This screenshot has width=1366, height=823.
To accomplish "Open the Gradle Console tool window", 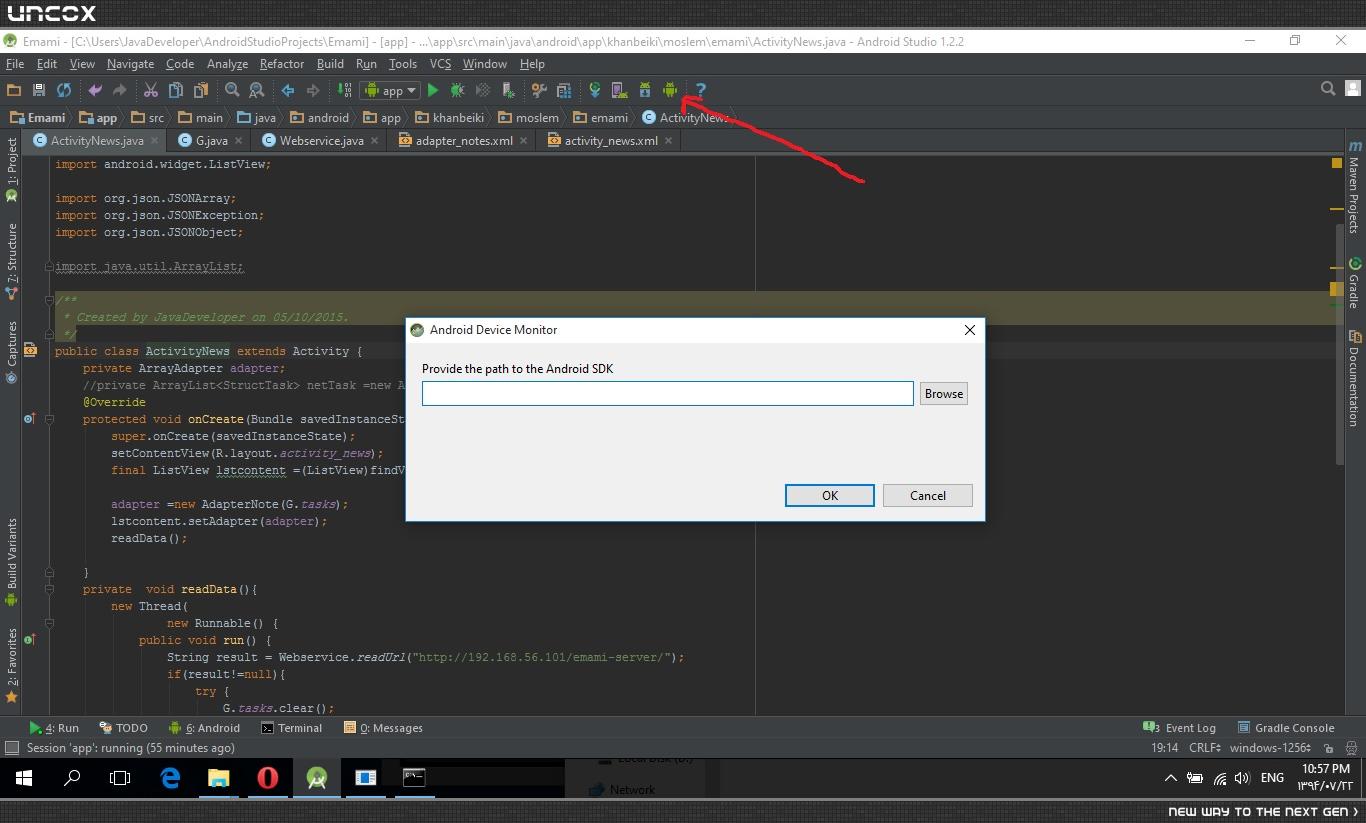I will (x=1286, y=728).
